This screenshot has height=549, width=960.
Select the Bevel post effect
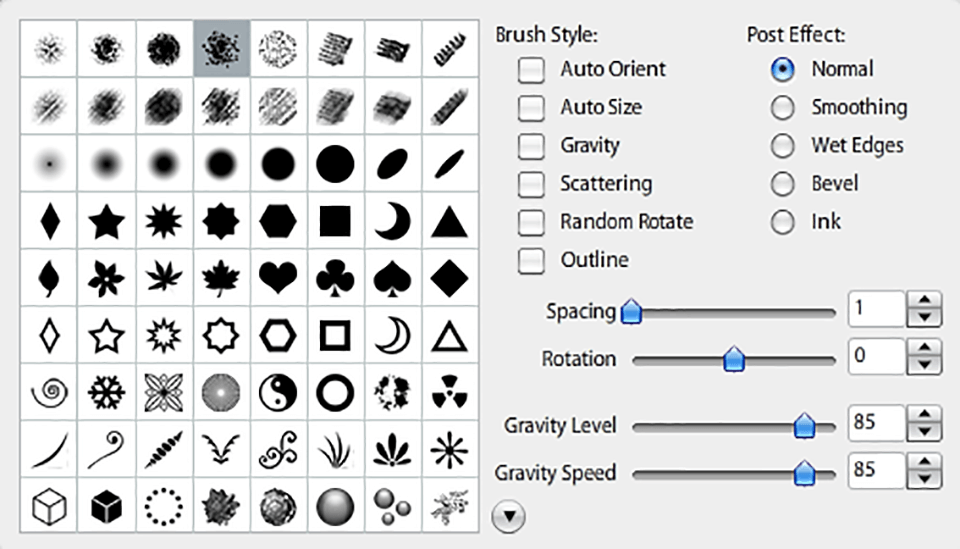[782, 184]
